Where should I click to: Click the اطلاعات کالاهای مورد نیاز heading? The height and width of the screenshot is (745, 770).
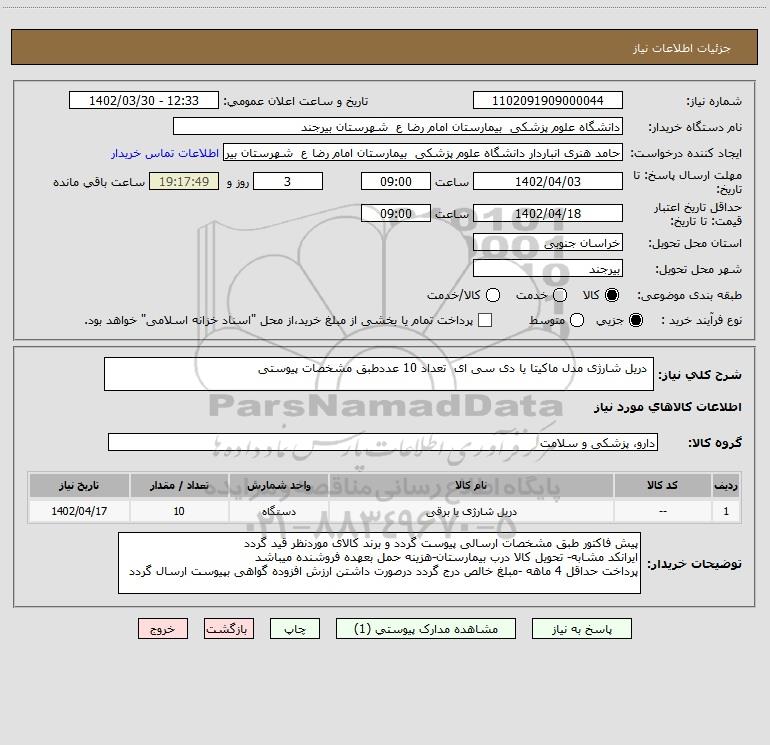[x=668, y=407]
